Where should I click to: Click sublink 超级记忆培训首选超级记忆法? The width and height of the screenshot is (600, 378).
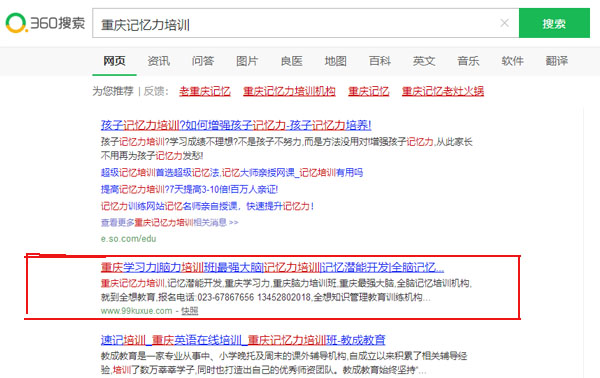(x=232, y=173)
